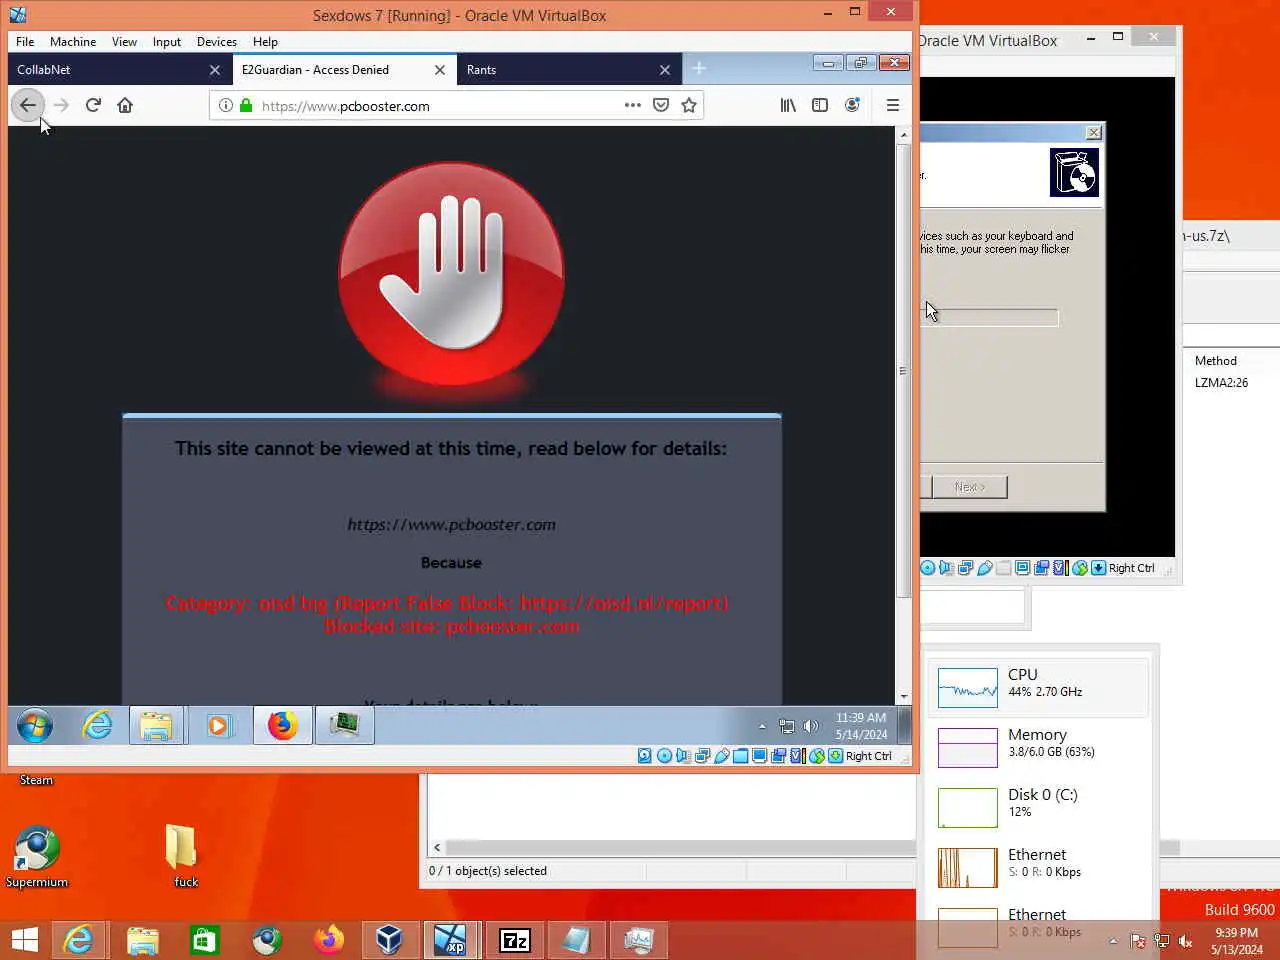Open a new Firefox tab
Image resolution: width=1280 pixels, height=960 pixels.
699,69
